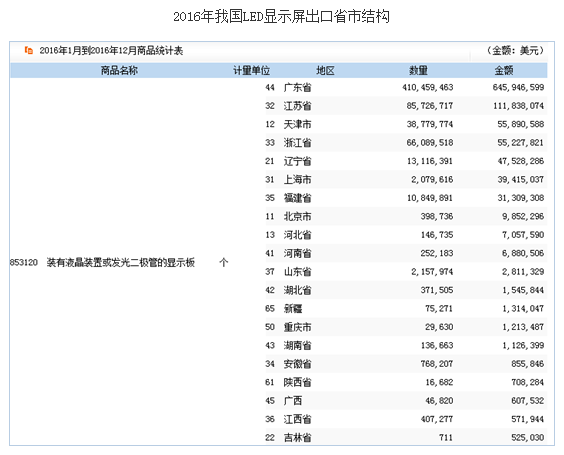
Task: Select the 江苏省 quantity '85,726,717'
Action: point(430,106)
